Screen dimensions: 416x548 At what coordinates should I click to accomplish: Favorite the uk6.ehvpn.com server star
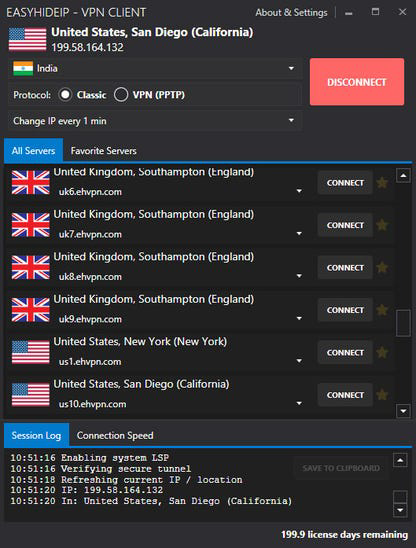(x=382, y=182)
